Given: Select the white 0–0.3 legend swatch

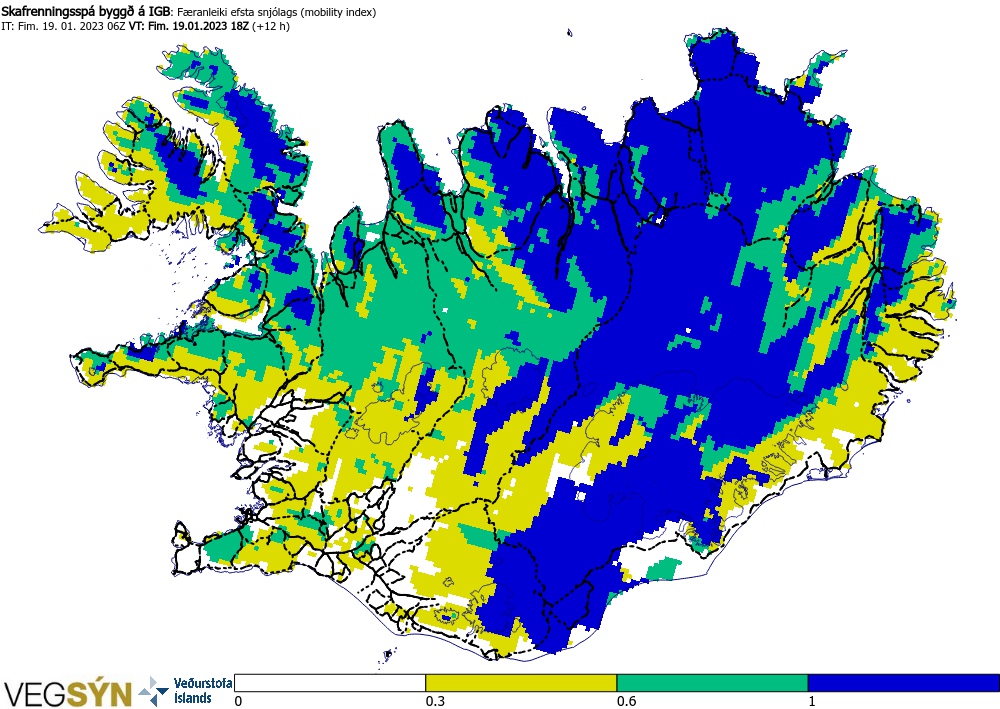Looking at the screenshot, I should (x=330, y=683).
